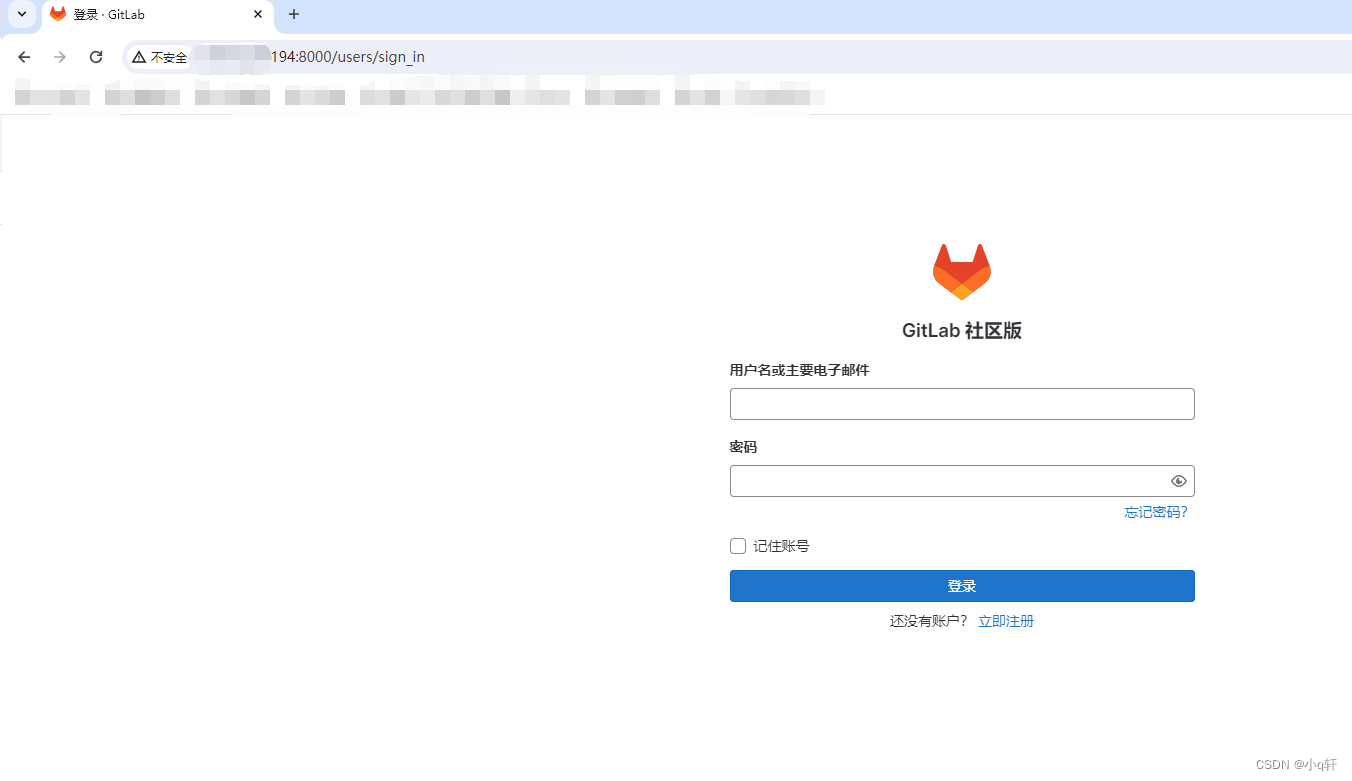Image resolution: width=1352 pixels, height=781 pixels.
Task: Select the 登录 · GitLab browser tab
Action: (x=157, y=15)
